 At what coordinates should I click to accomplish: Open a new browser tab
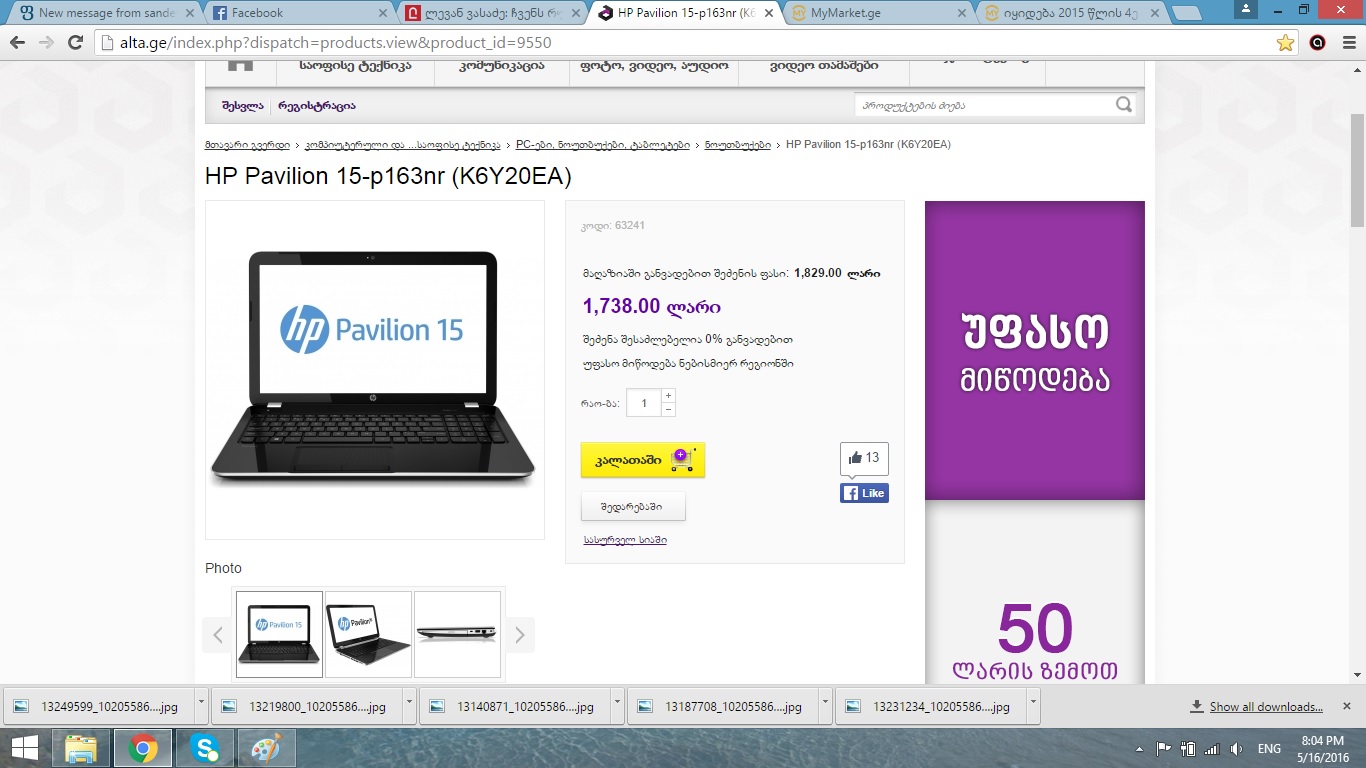[1186, 13]
